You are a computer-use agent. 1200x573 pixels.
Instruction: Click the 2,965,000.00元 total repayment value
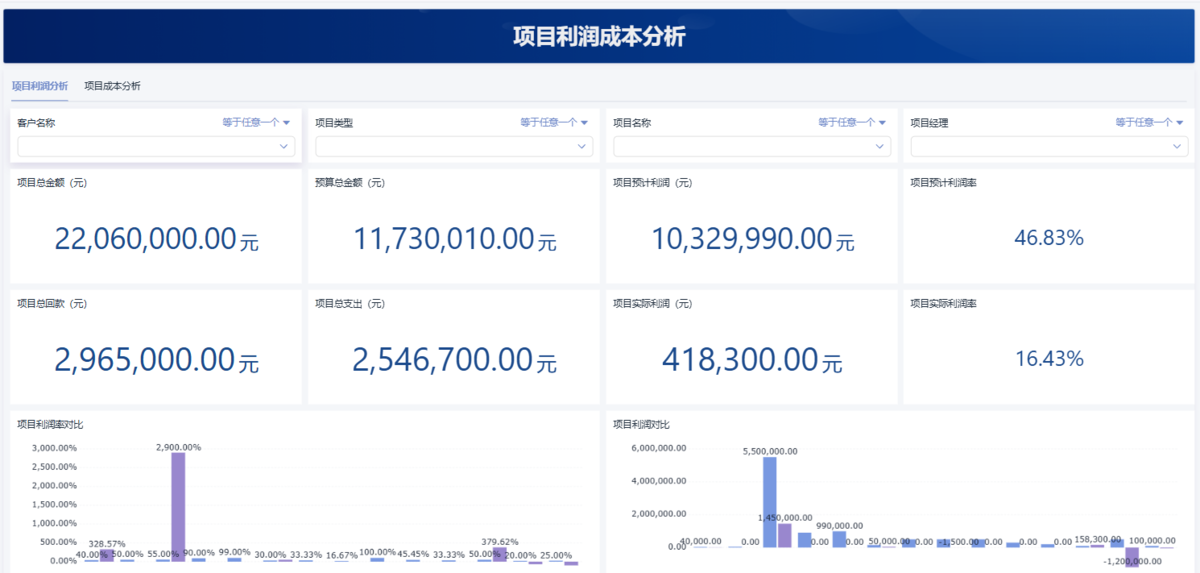(156, 360)
